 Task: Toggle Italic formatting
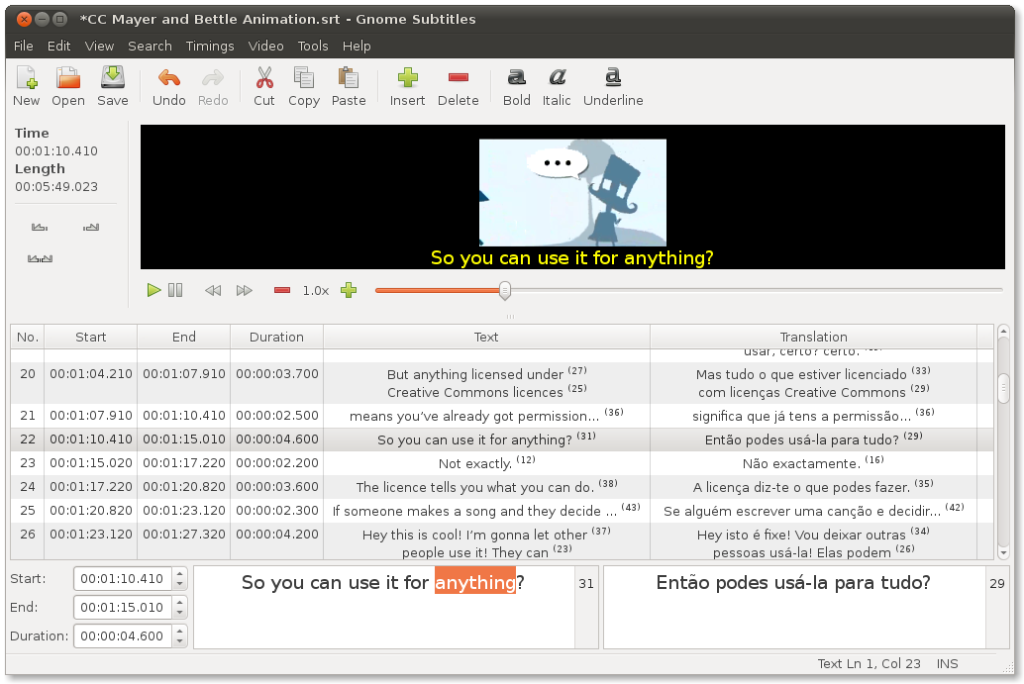pyautogui.click(x=557, y=78)
